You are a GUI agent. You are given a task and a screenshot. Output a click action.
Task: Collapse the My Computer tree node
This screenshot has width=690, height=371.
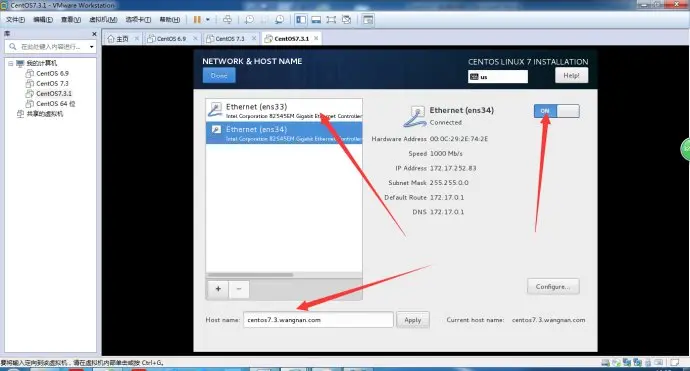(11, 63)
